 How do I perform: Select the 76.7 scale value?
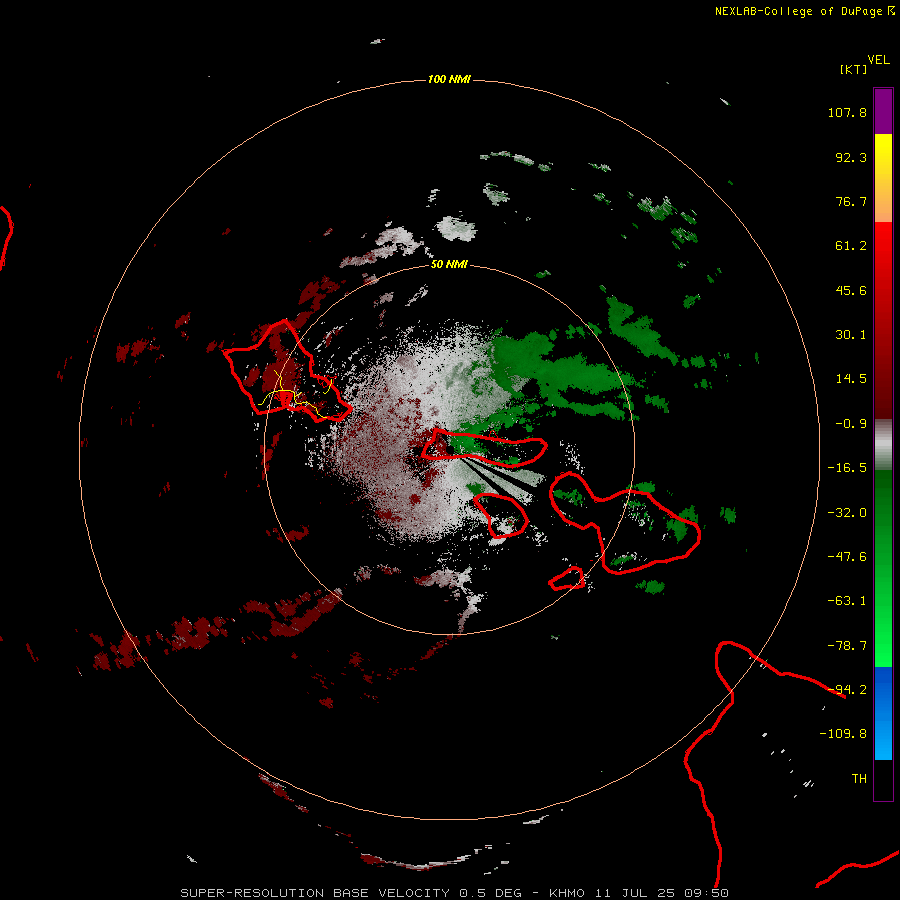[851, 201]
